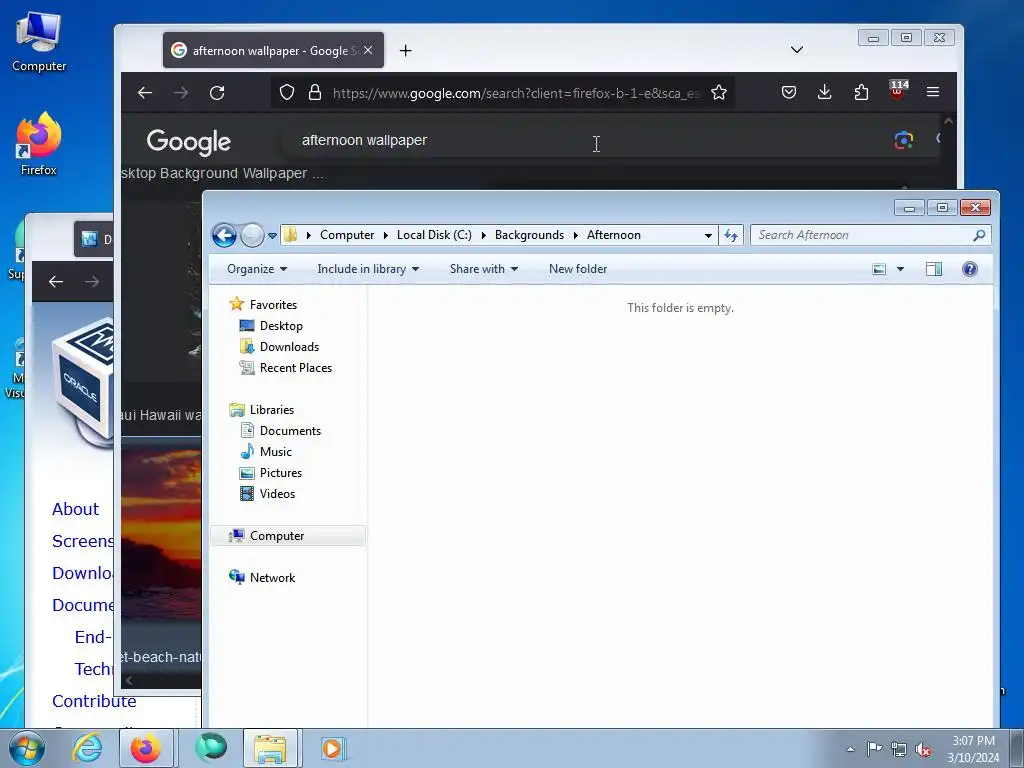Open the extensions puzzle icon
This screenshot has width=1024, height=768.
coord(861,93)
